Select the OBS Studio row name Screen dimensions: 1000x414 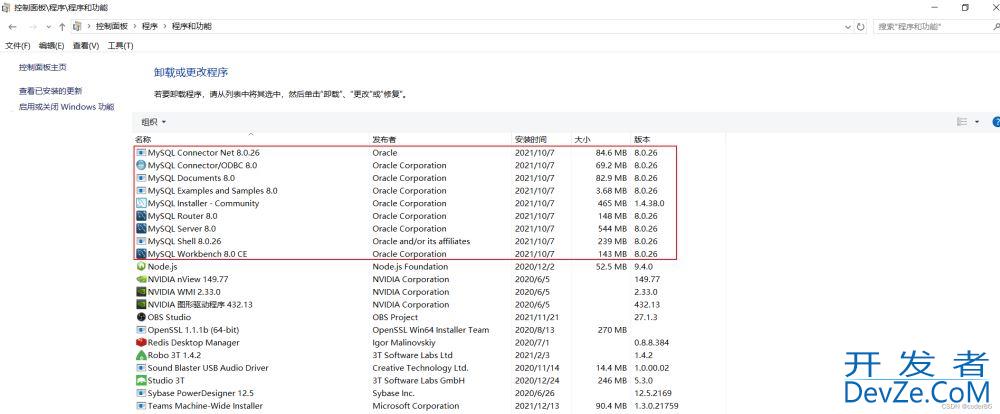pyautogui.click(x=169, y=317)
